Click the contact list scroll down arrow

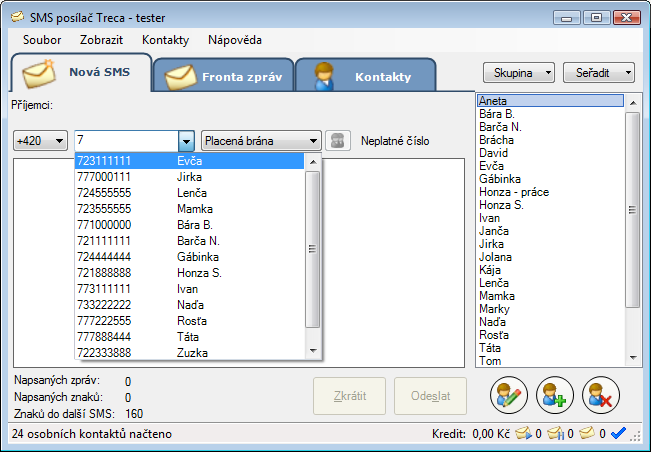(633, 357)
